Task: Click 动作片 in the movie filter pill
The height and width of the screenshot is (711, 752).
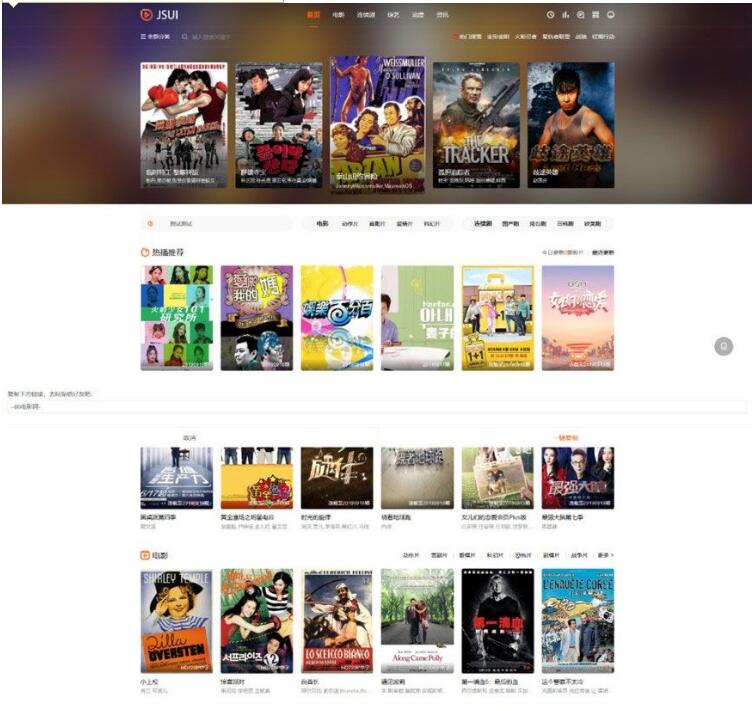Action: click(x=350, y=224)
